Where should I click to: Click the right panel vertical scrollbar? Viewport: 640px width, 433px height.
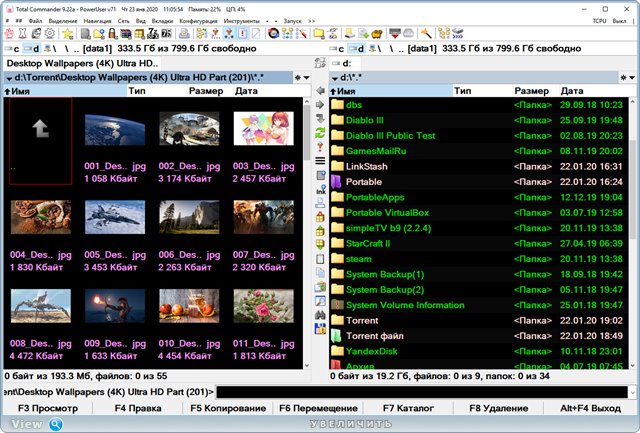[x=632, y=233]
